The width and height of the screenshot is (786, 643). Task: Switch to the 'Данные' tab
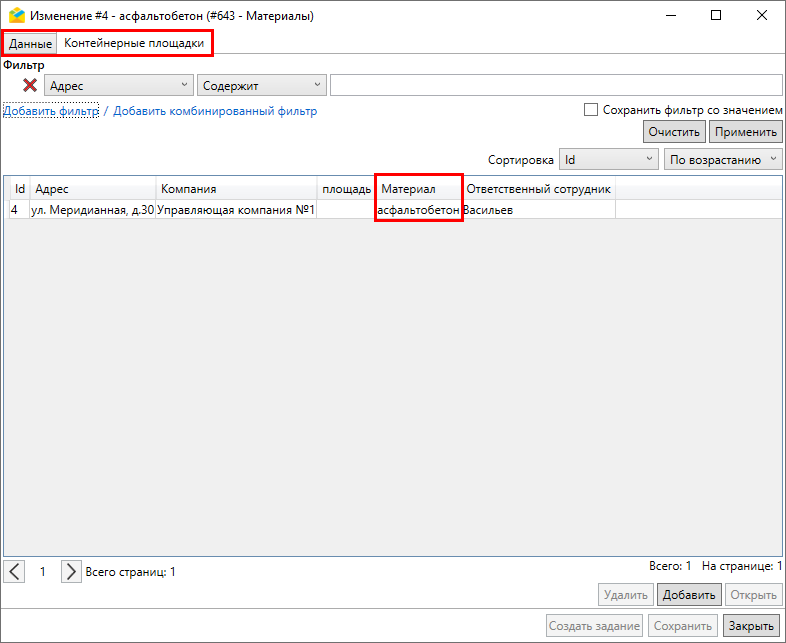click(30, 44)
